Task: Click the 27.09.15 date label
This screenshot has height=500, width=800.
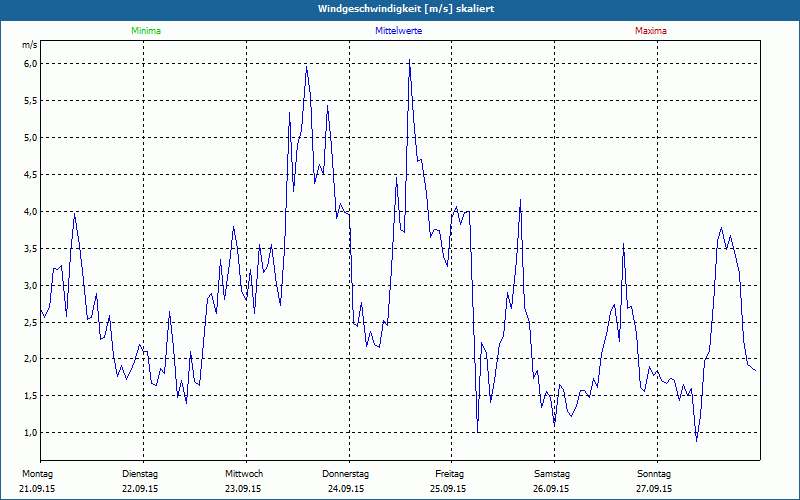Action: [654, 489]
